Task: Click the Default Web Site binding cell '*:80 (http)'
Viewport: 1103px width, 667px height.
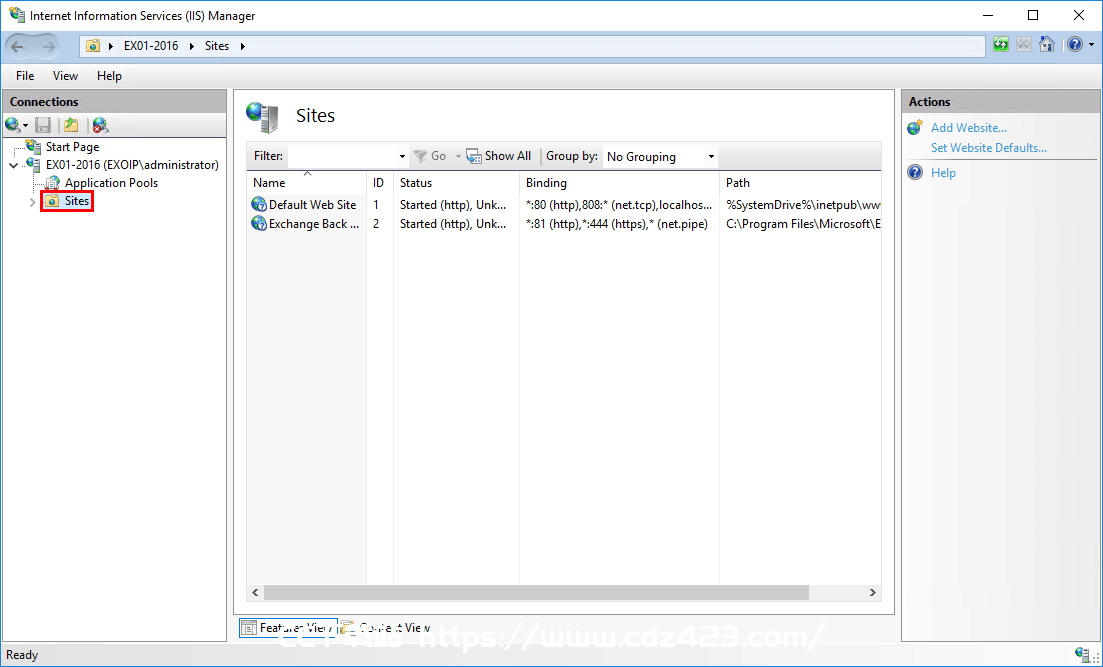Action: click(619, 205)
